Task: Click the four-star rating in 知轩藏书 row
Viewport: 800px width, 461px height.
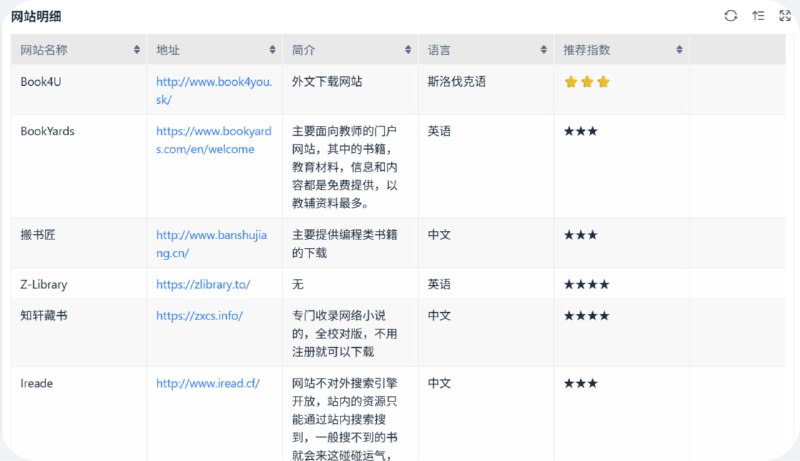Action: point(587,316)
